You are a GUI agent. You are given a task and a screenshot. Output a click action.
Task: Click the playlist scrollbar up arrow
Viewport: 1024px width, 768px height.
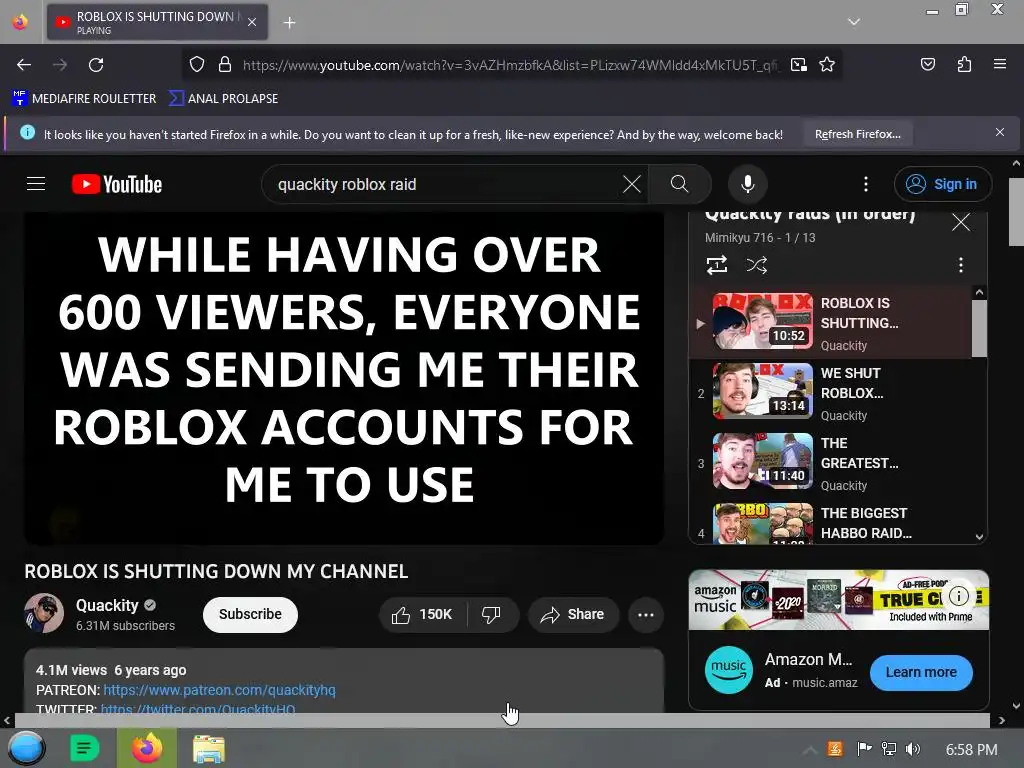(x=979, y=293)
